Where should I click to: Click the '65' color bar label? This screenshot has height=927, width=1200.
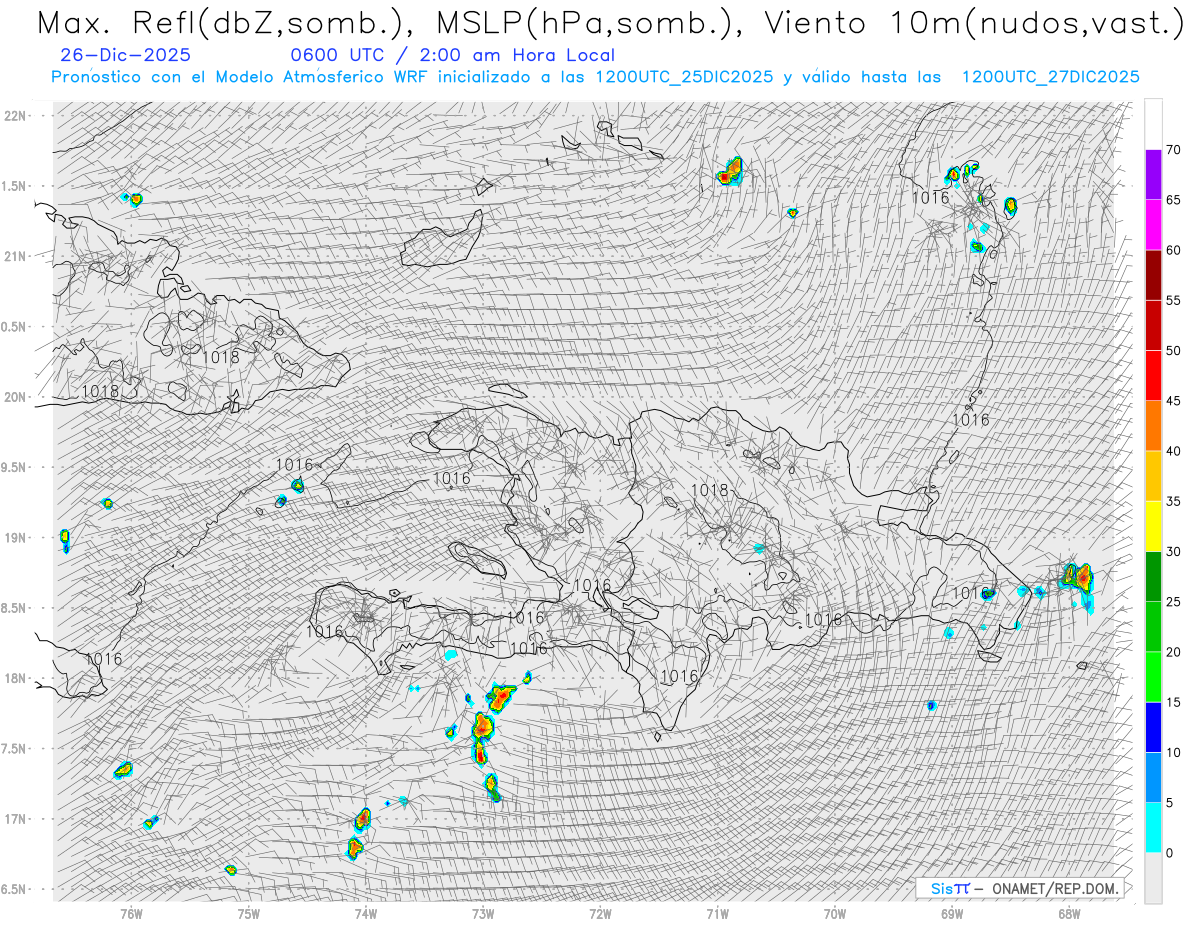pos(1174,200)
